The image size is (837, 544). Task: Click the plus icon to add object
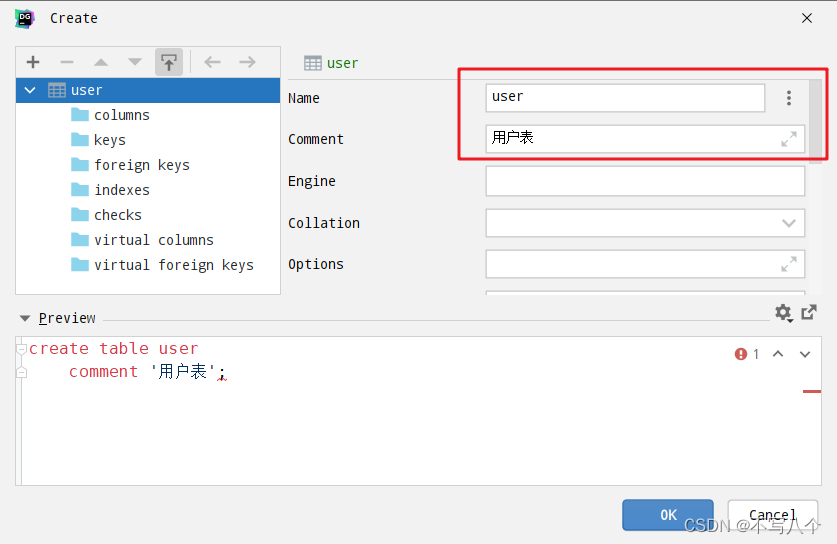click(33, 62)
